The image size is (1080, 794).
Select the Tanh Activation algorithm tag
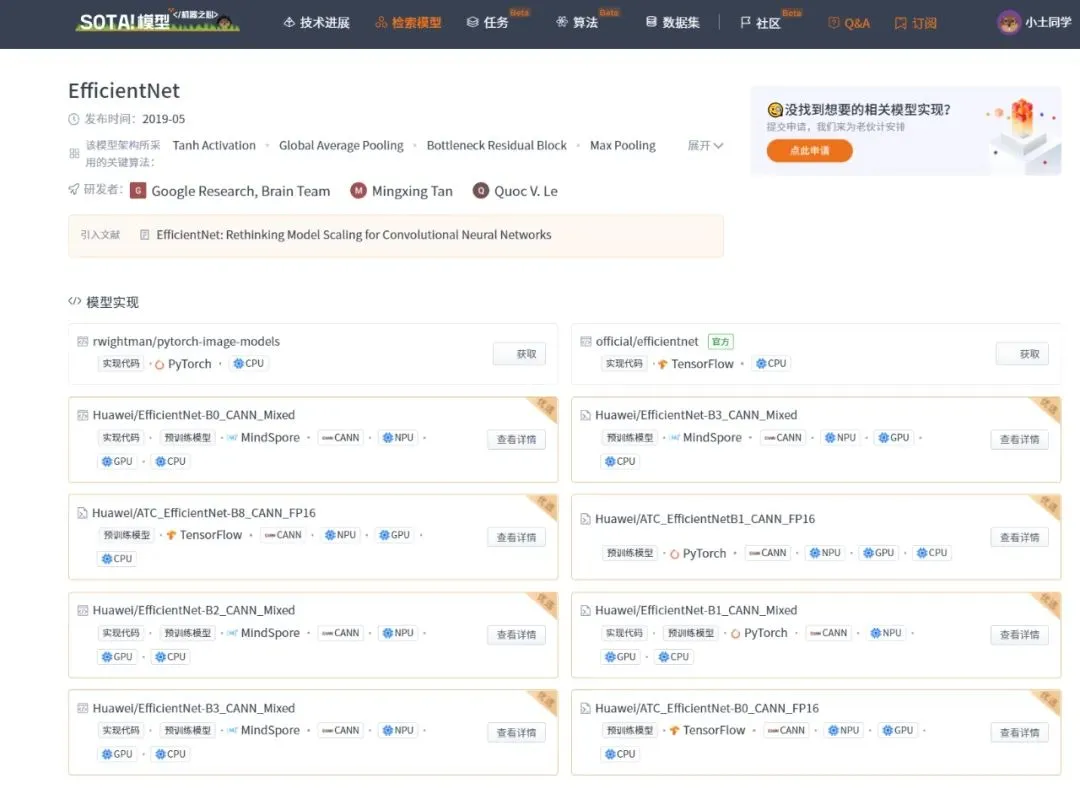point(214,145)
